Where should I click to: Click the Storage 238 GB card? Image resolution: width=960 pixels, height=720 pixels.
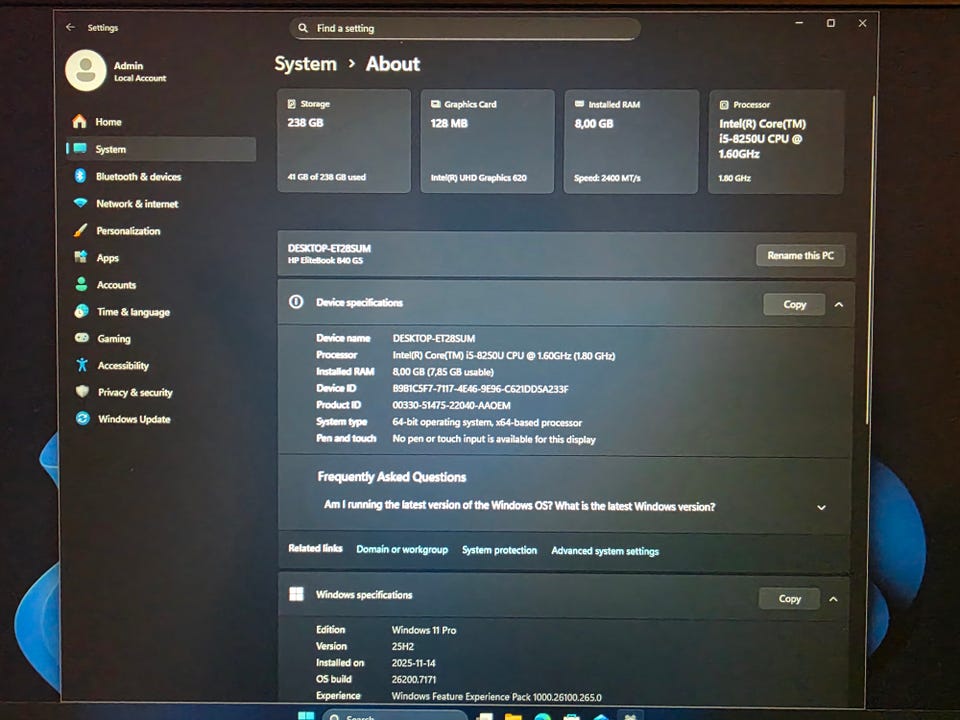(x=344, y=141)
